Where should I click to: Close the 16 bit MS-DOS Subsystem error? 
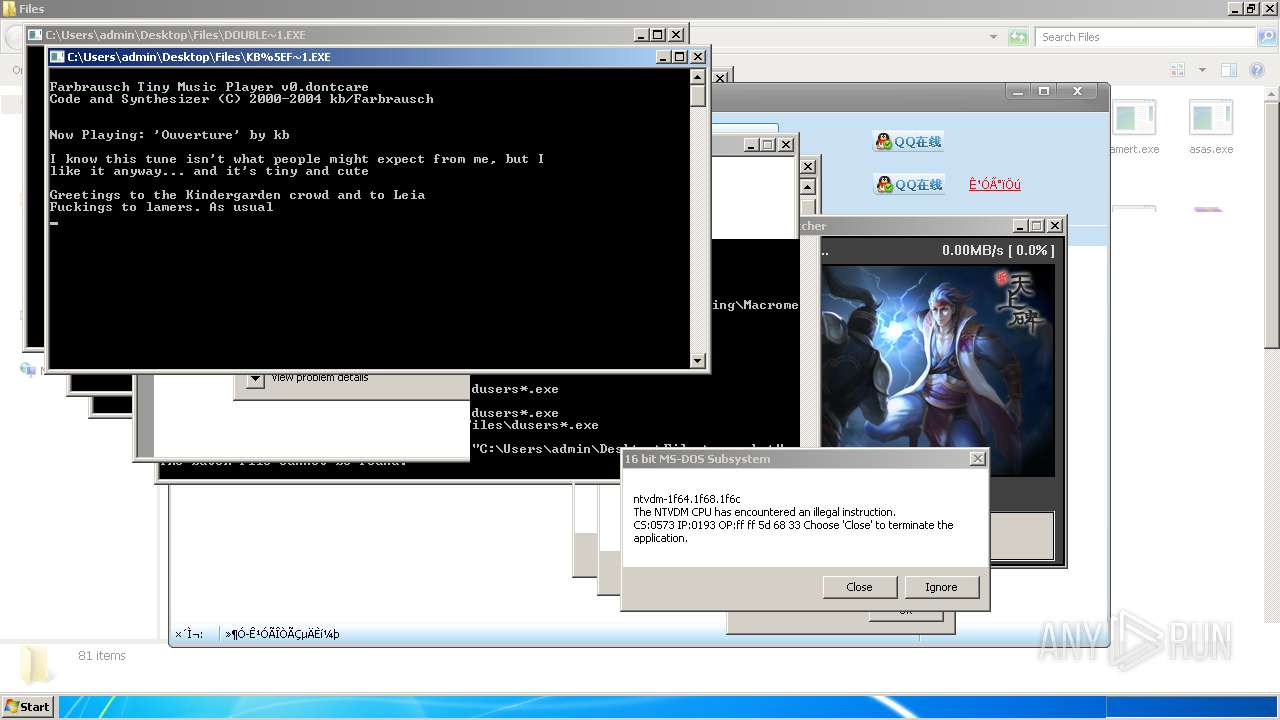pos(859,587)
